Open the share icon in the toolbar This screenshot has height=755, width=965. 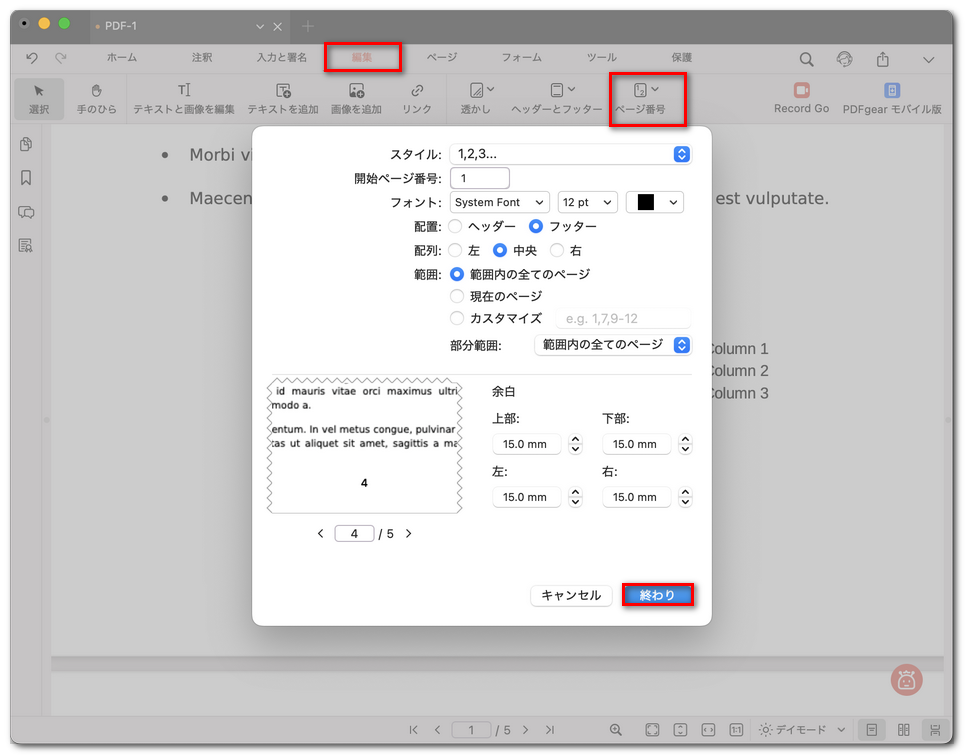coord(883,59)
